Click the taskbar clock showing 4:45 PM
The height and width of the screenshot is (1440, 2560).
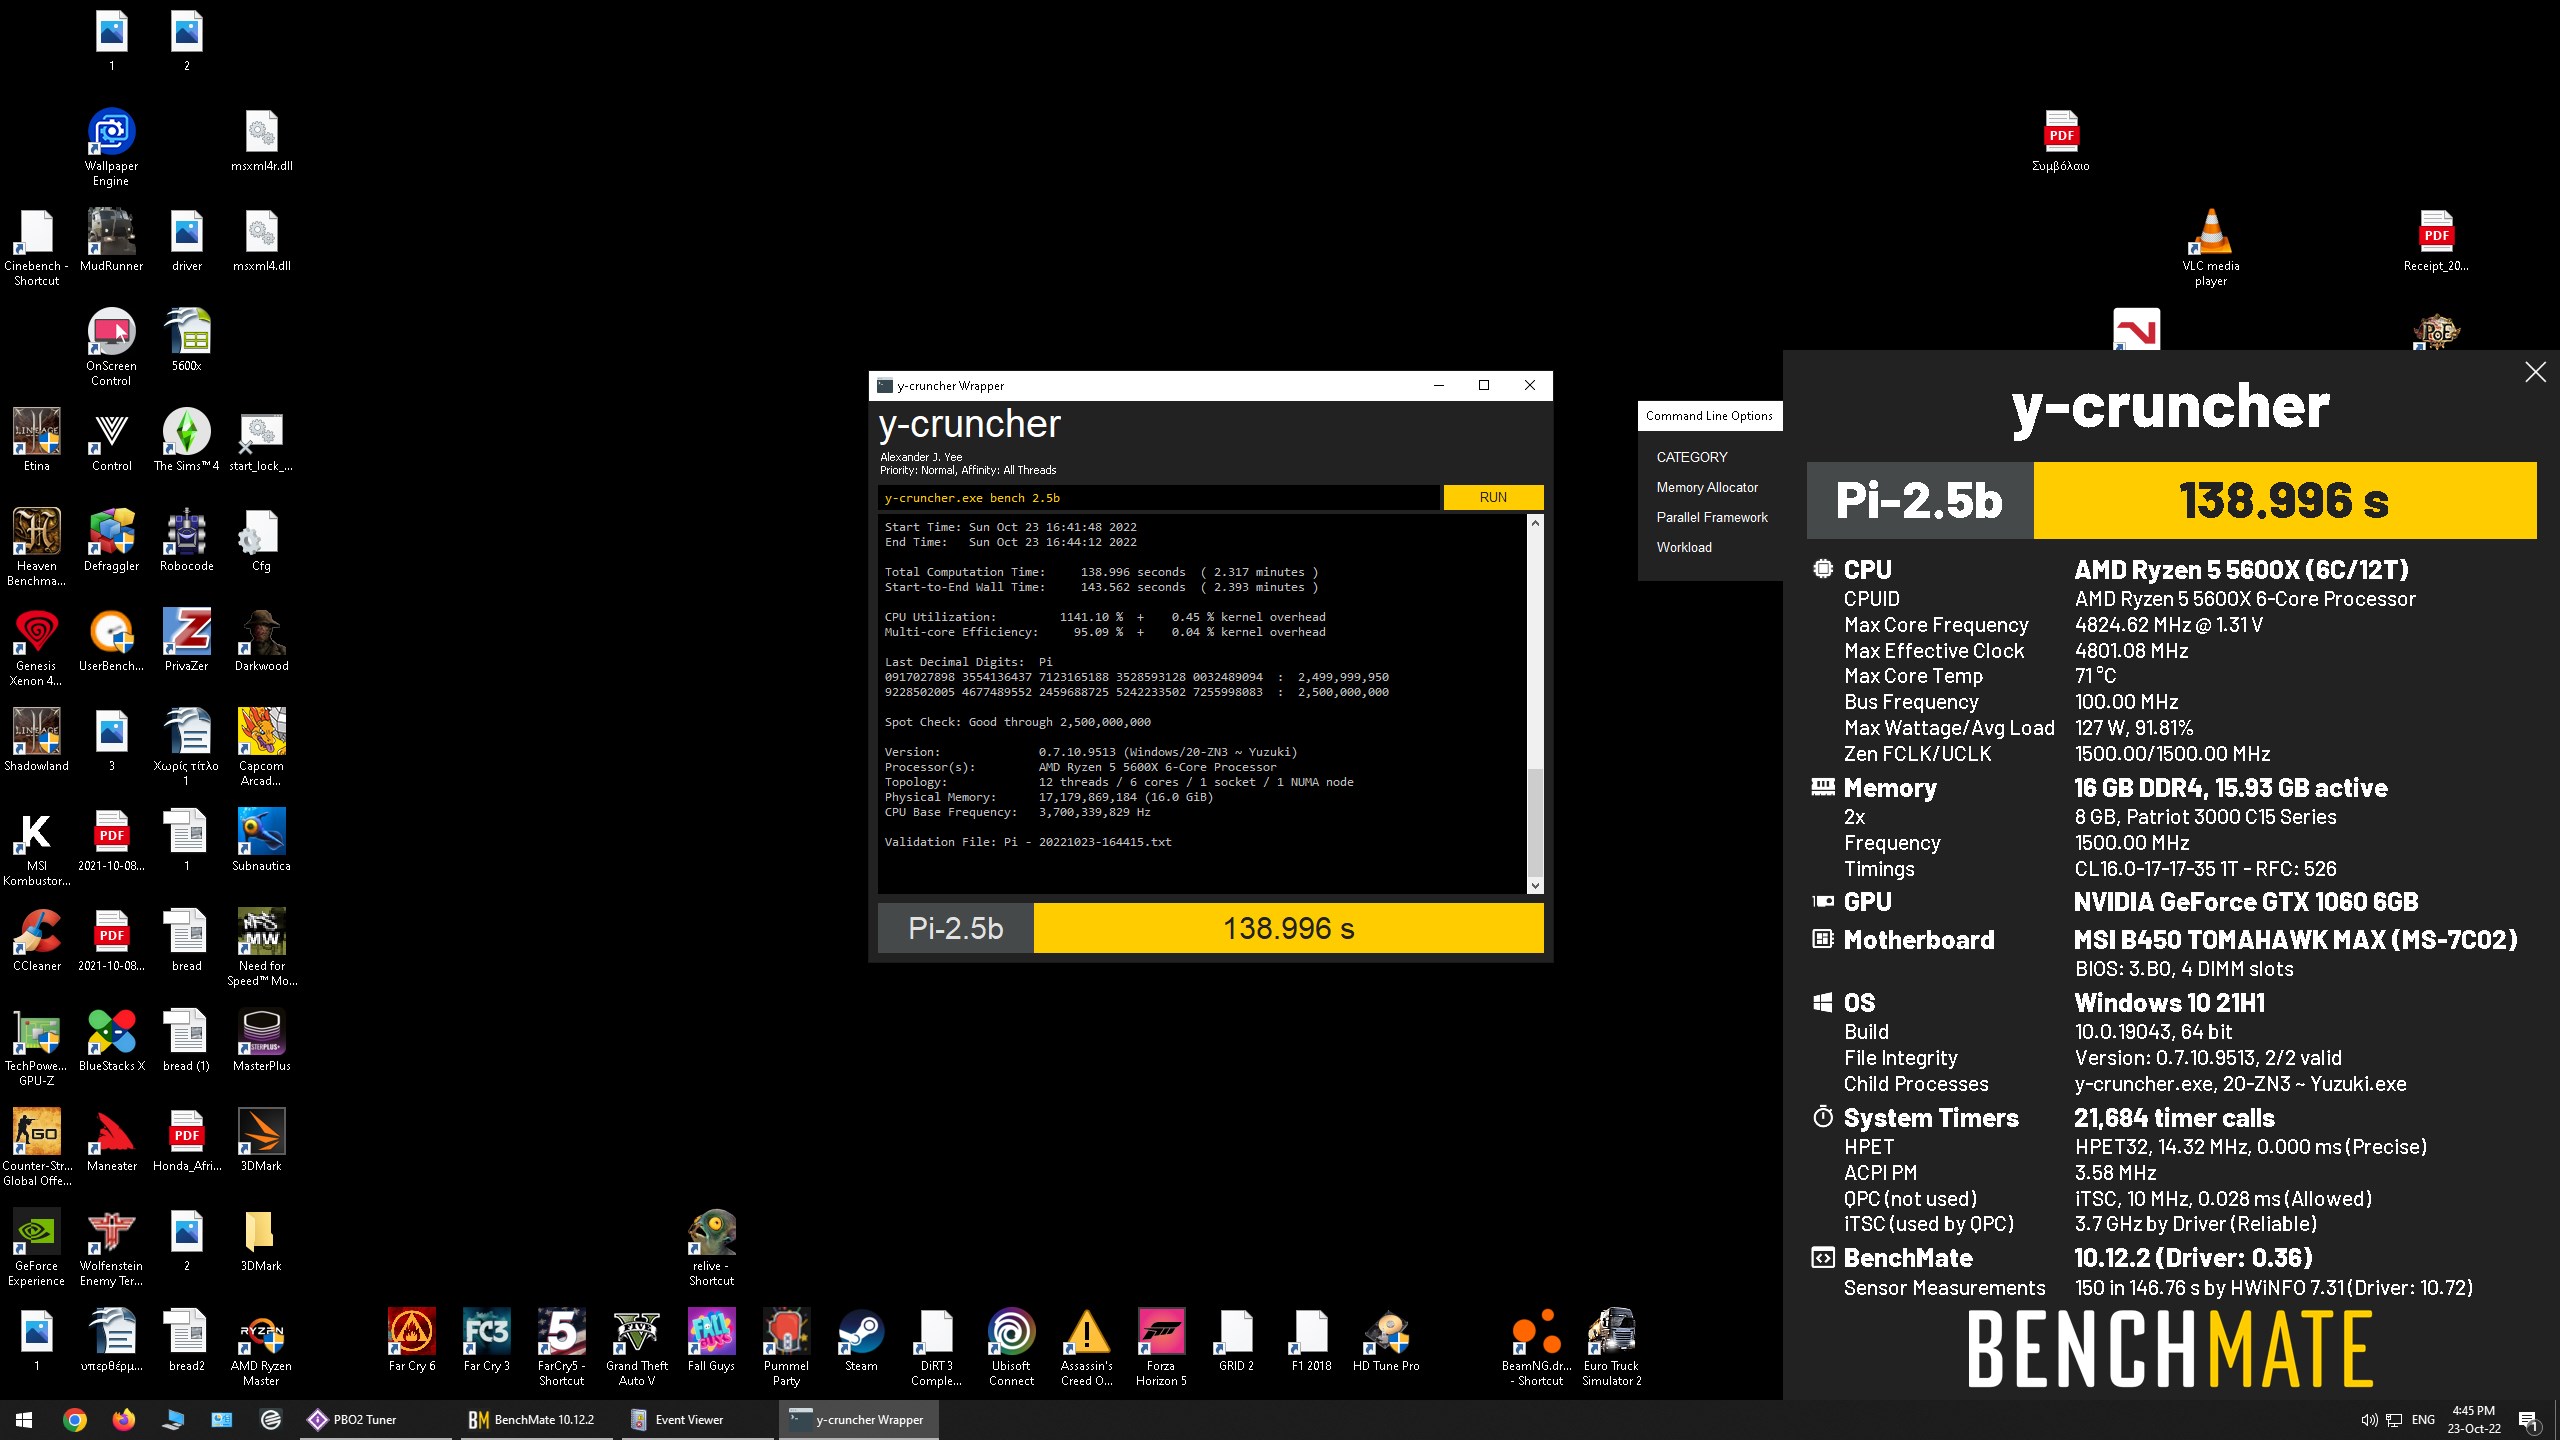coord(2474,1419)
